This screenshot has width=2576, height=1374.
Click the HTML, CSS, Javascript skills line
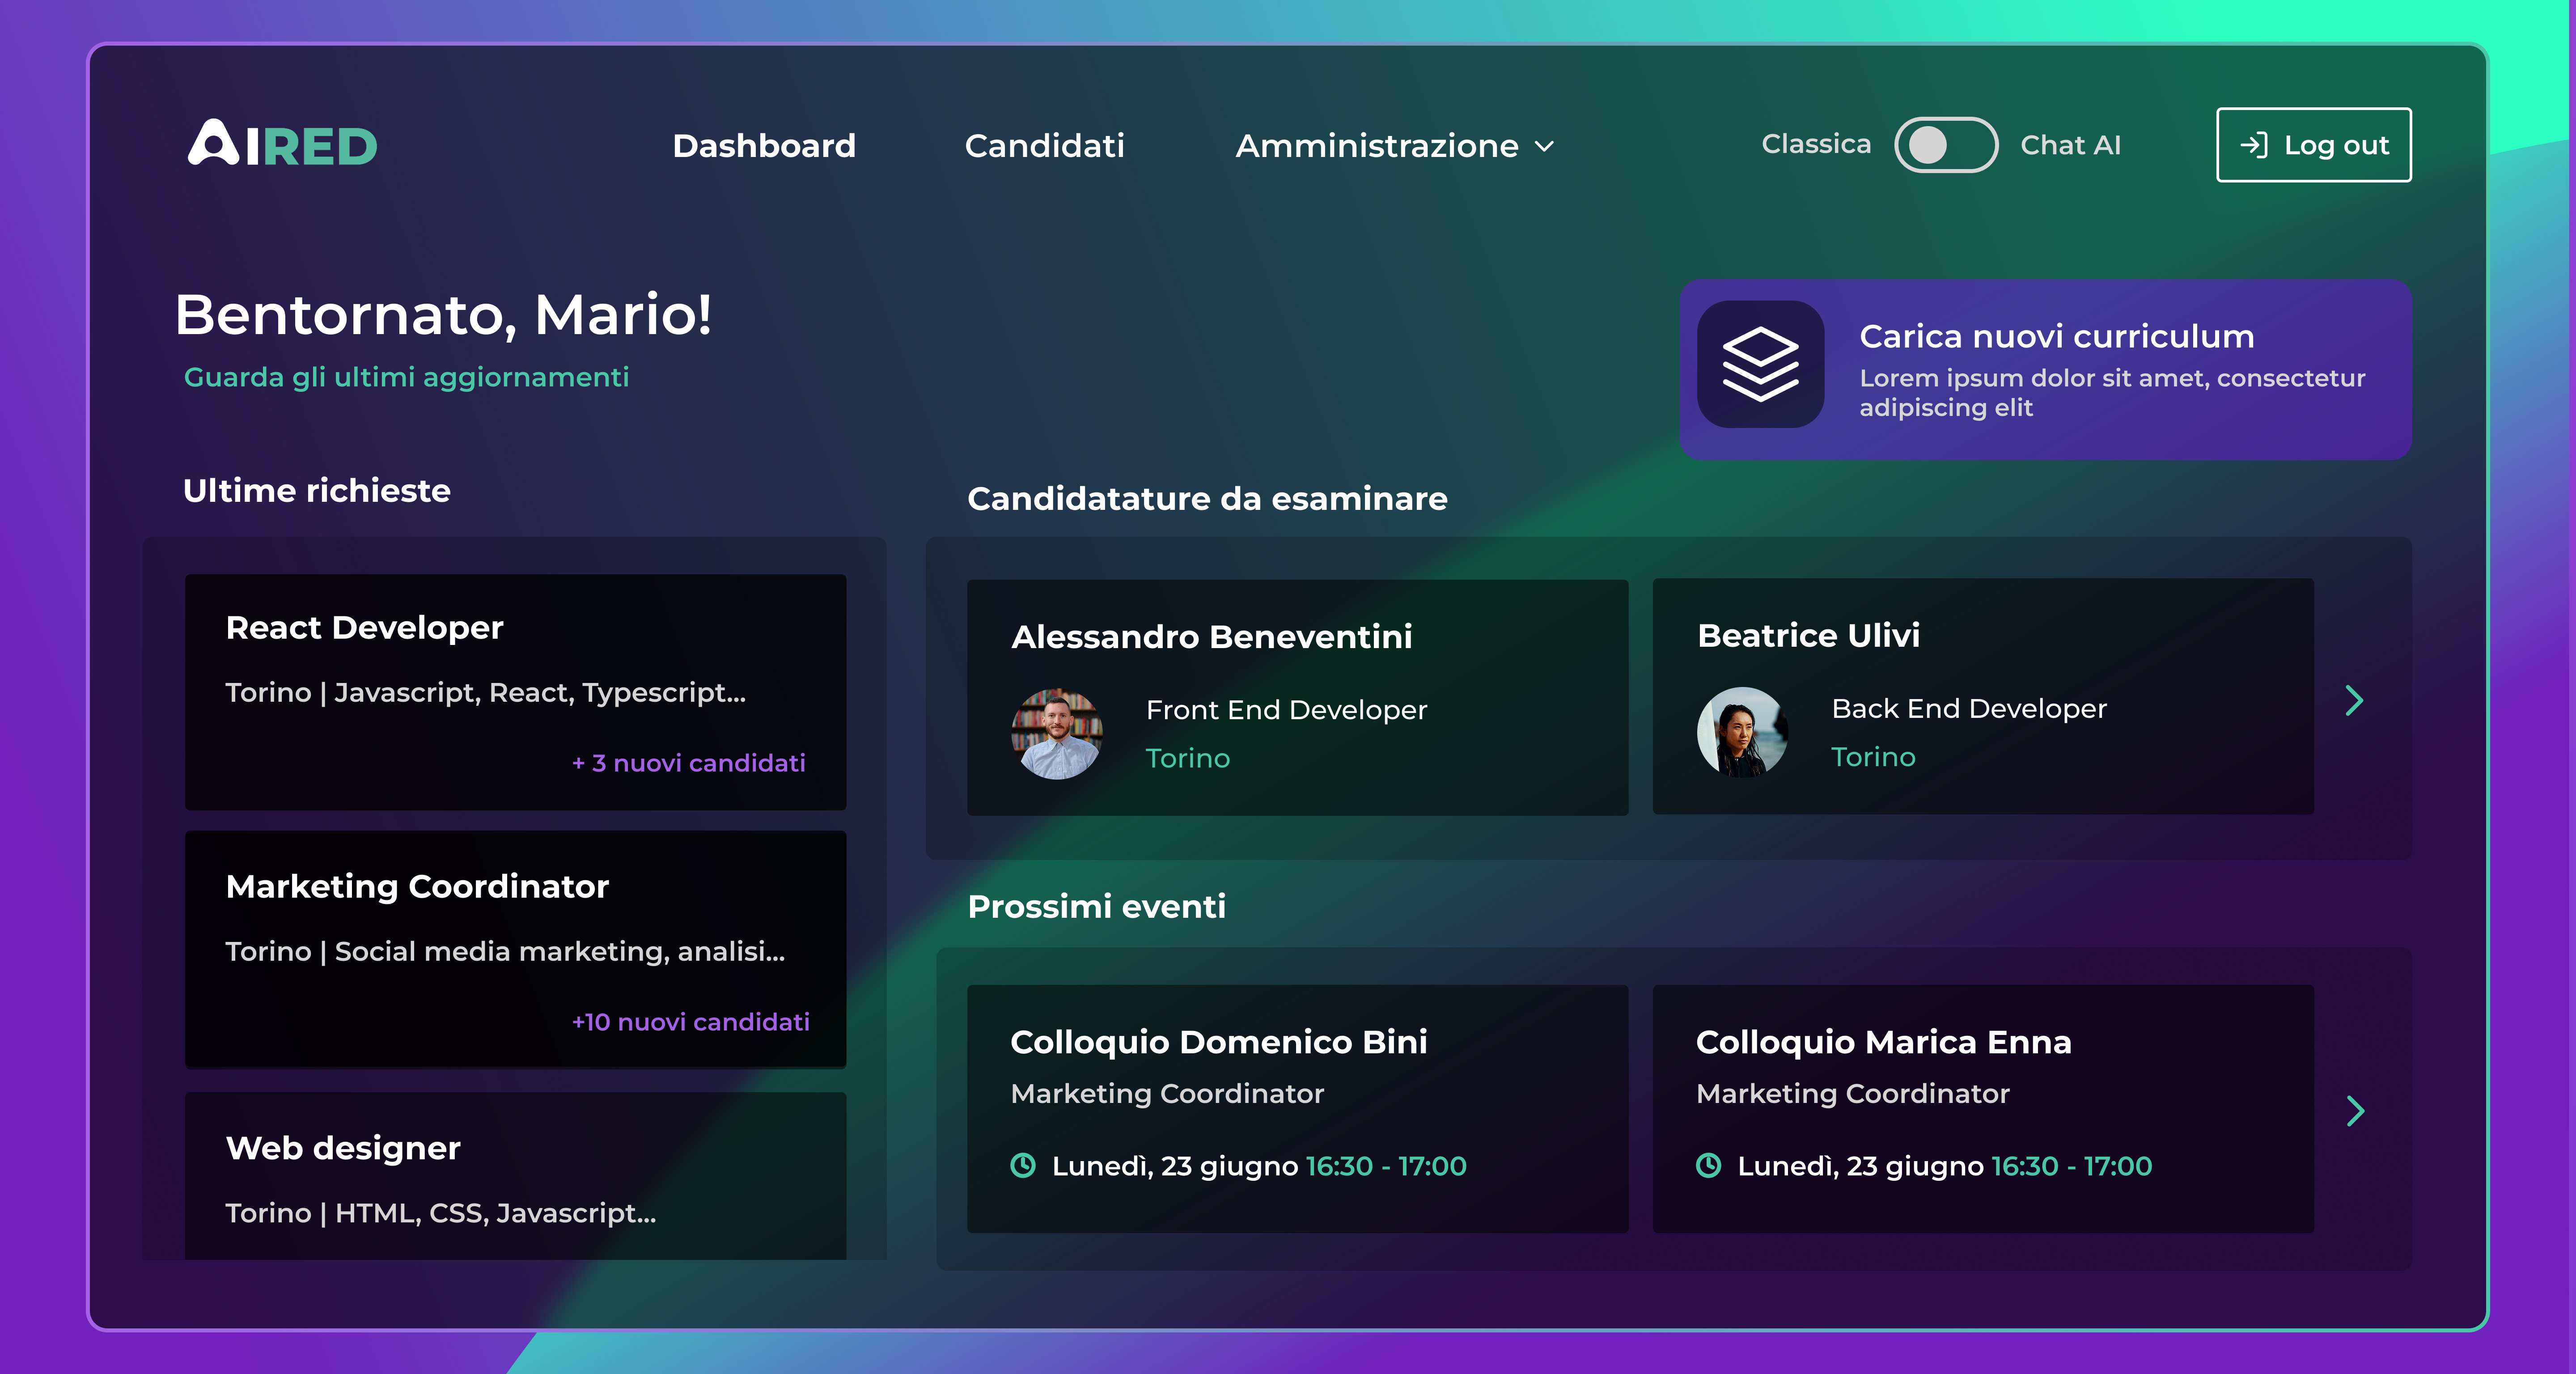[441, 1213]
